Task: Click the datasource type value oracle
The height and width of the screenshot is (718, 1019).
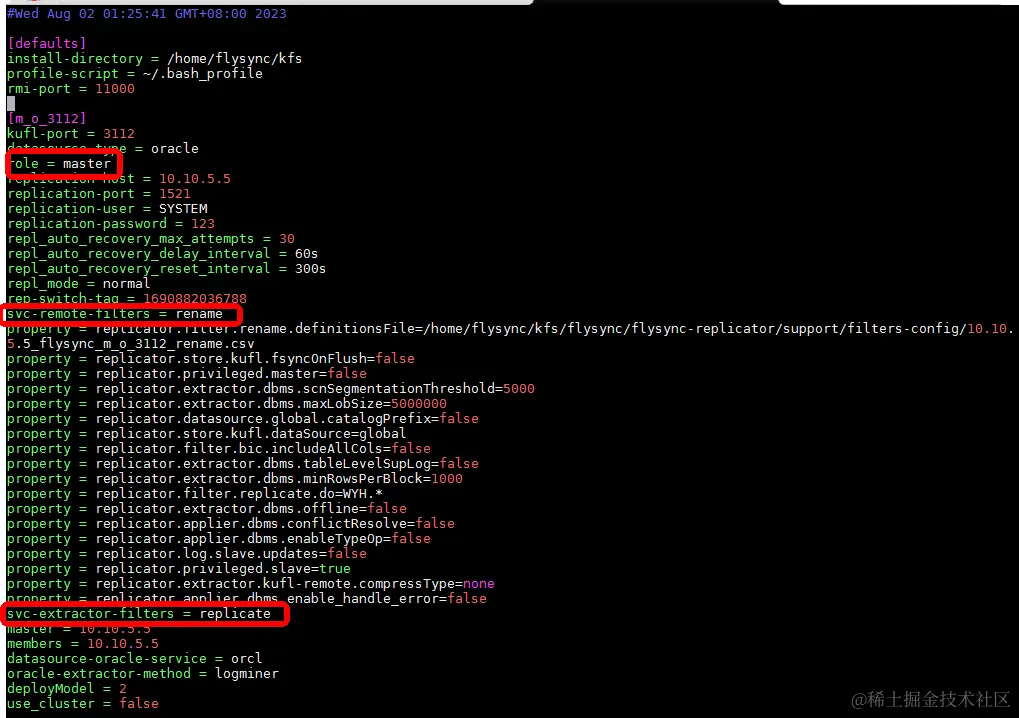Action: point(175,148)
